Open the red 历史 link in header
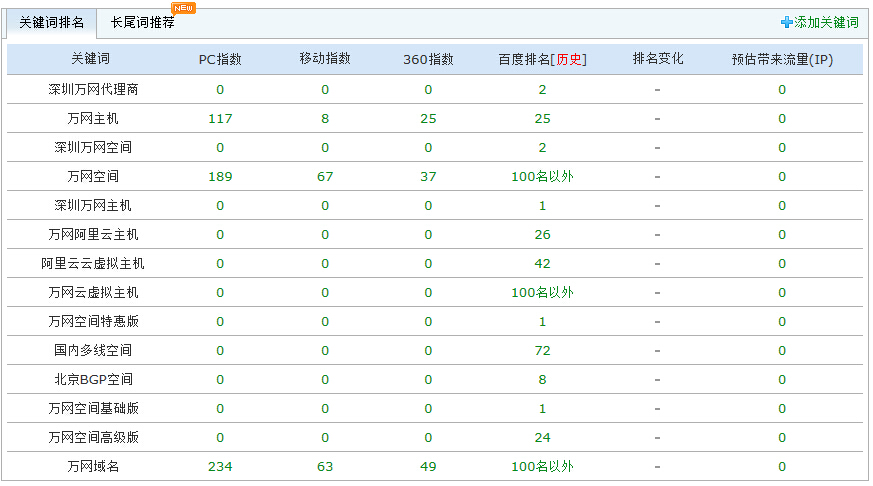Image resolution: width=873 pixels, height=486 pixels. pyautogui.click(x=568, y=60)
